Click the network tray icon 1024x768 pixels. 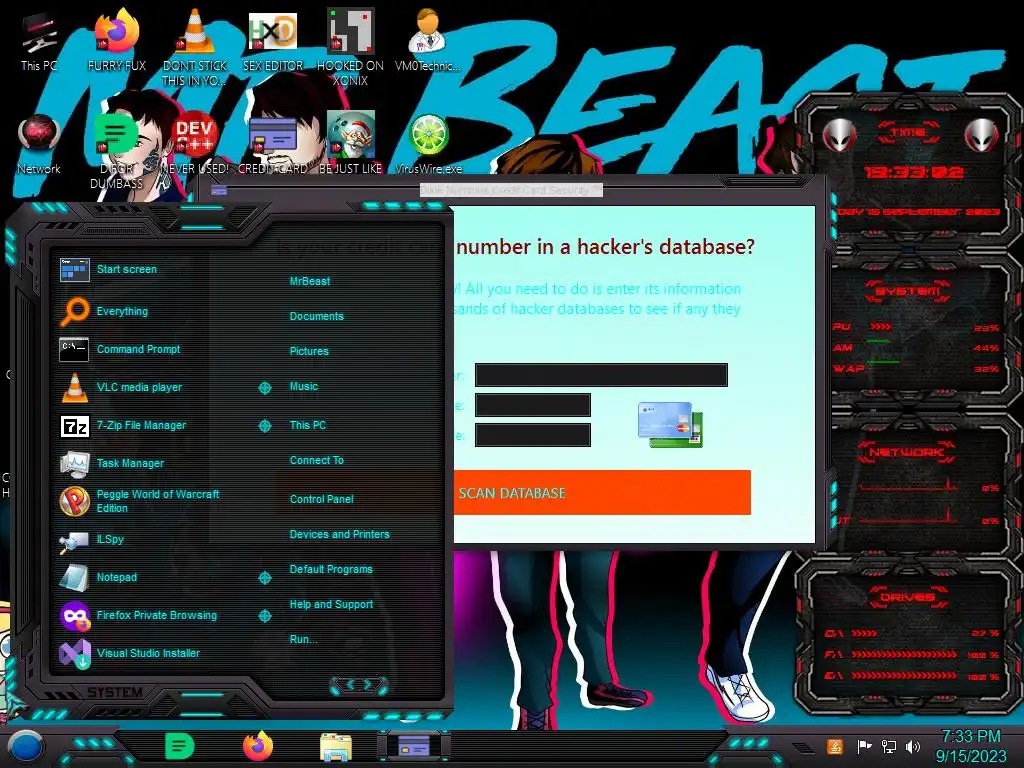coord(889,746)
